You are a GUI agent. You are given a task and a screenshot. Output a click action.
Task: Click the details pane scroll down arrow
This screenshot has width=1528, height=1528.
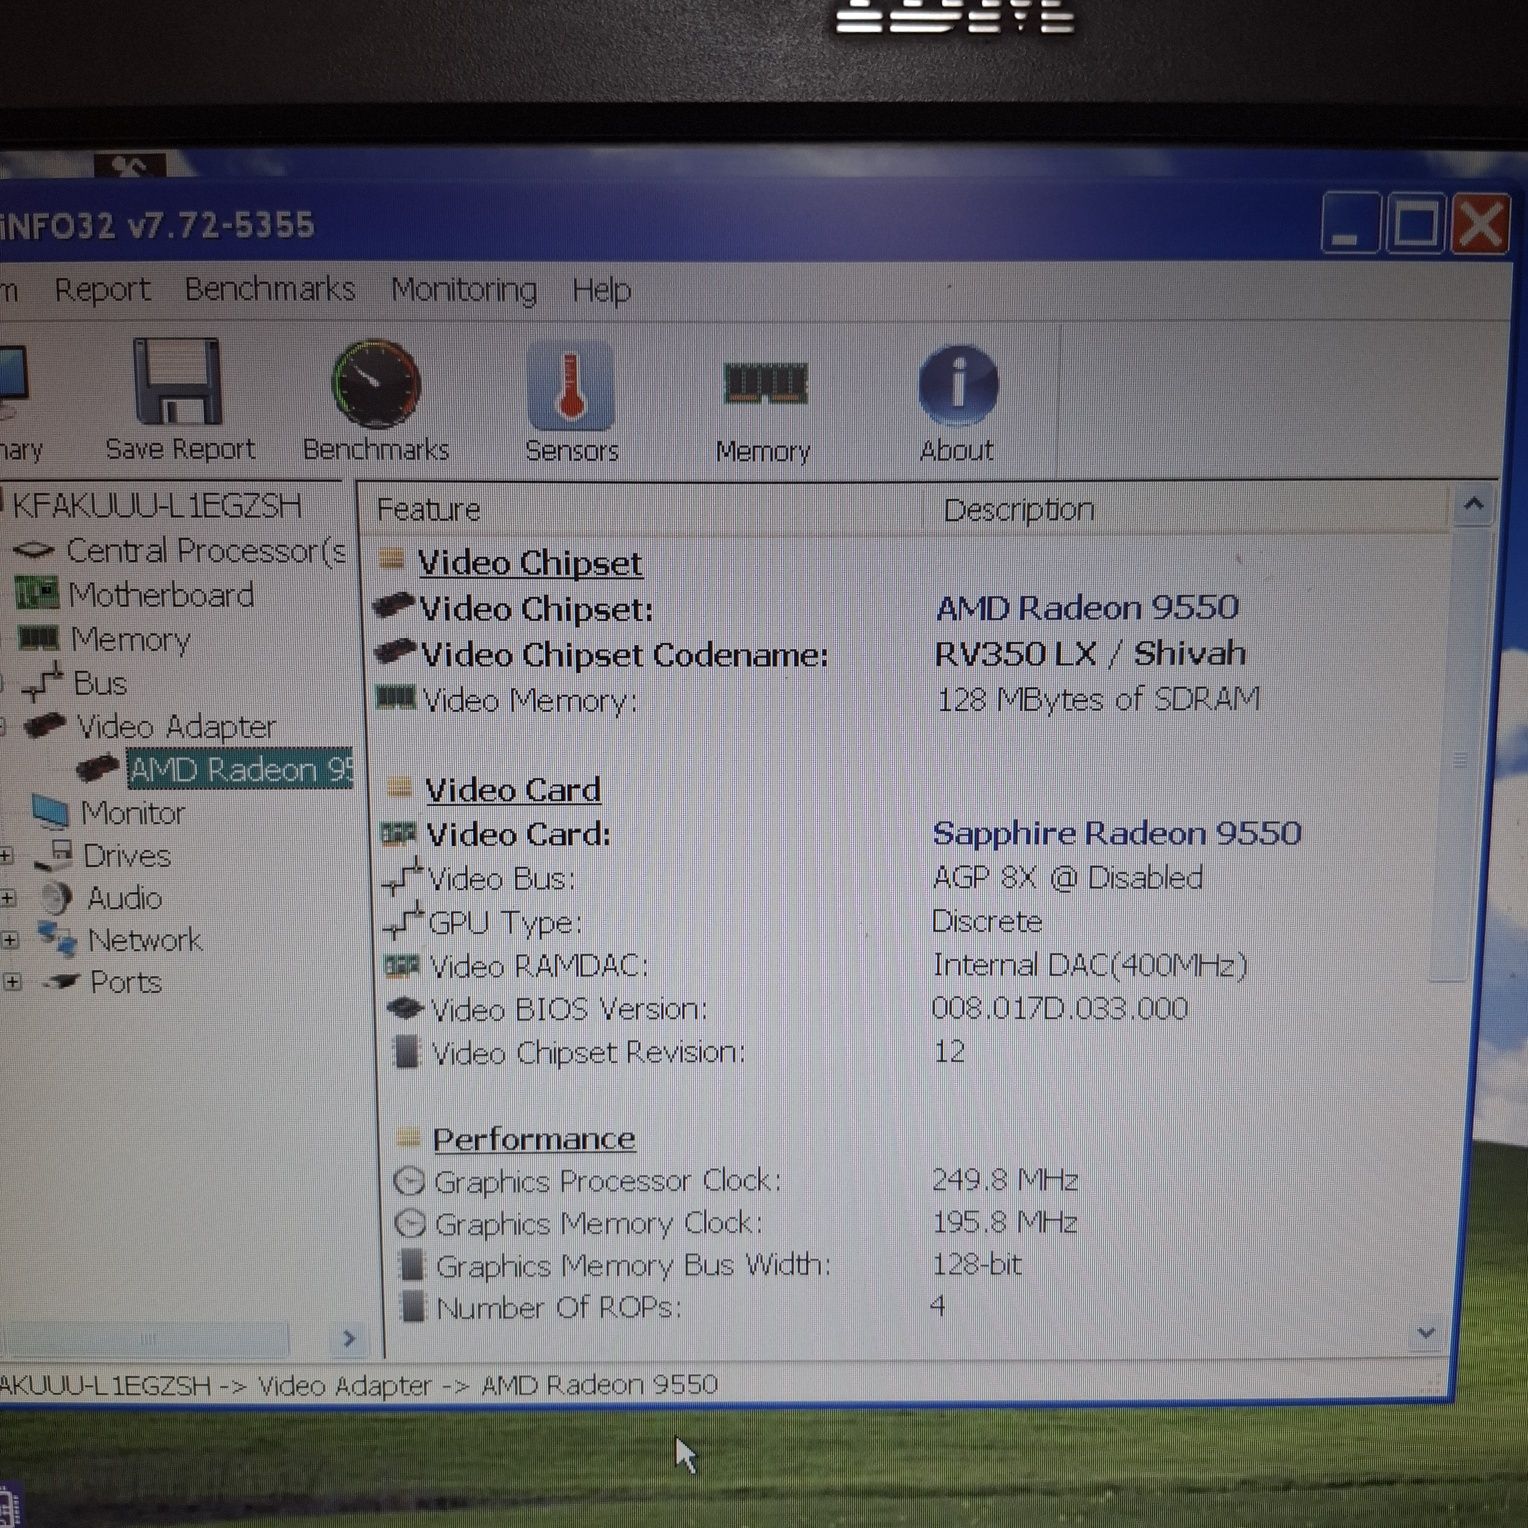[1427, 1333]
